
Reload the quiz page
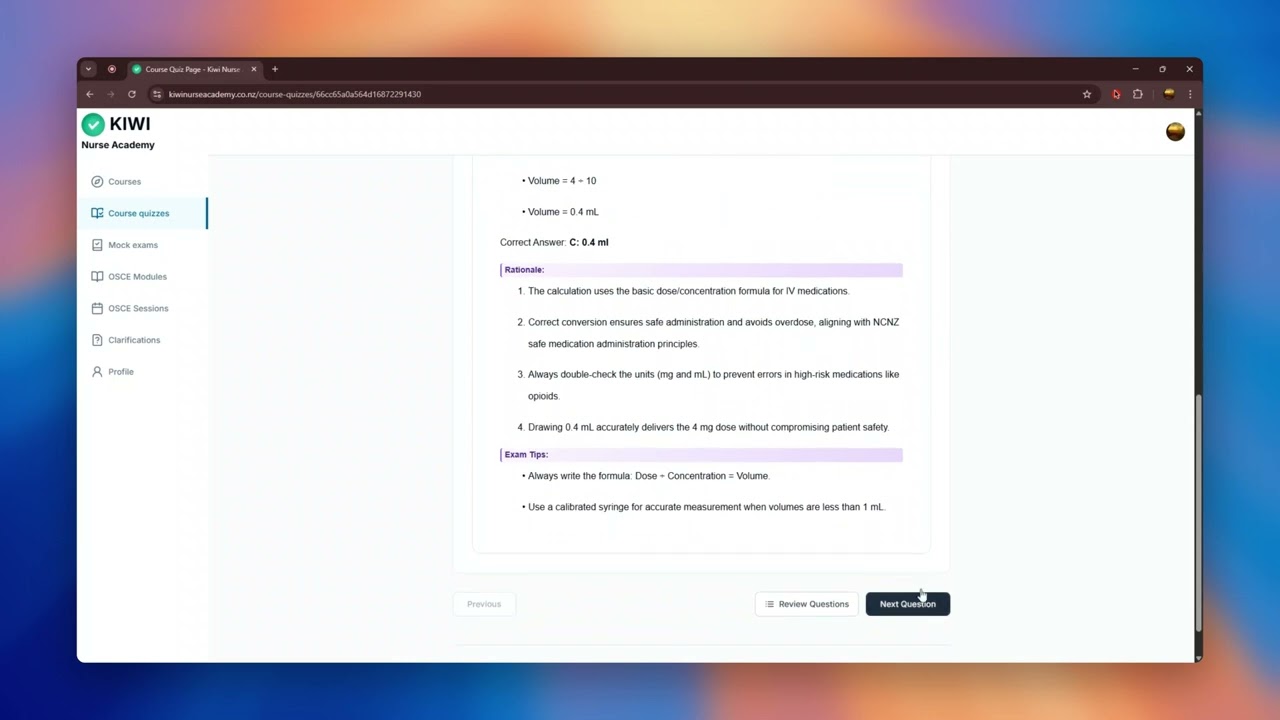131,94
